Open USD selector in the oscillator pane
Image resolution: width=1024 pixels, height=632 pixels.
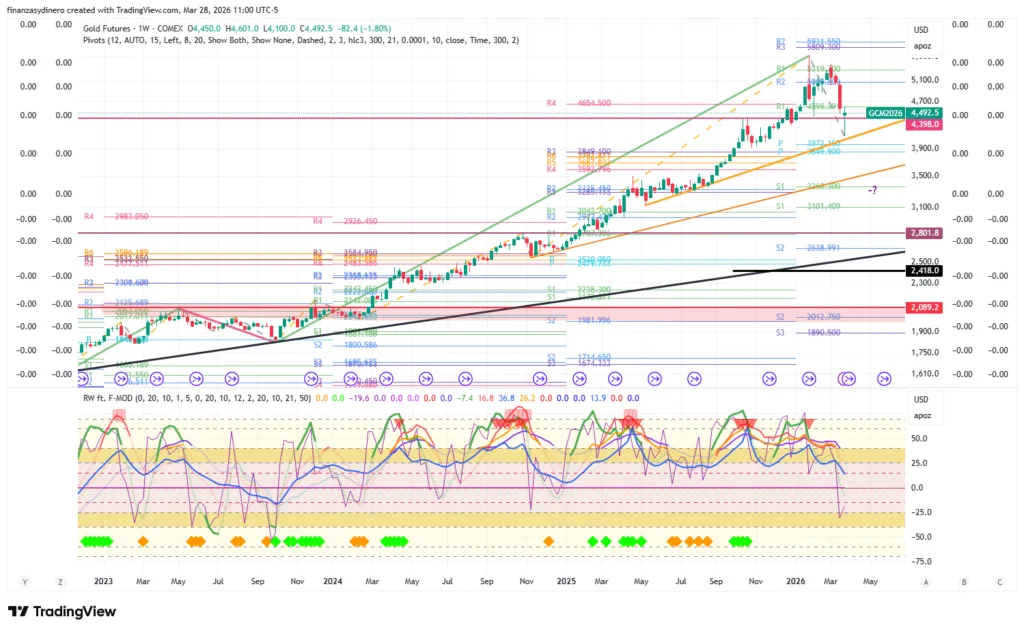click(x=921, y=399)
